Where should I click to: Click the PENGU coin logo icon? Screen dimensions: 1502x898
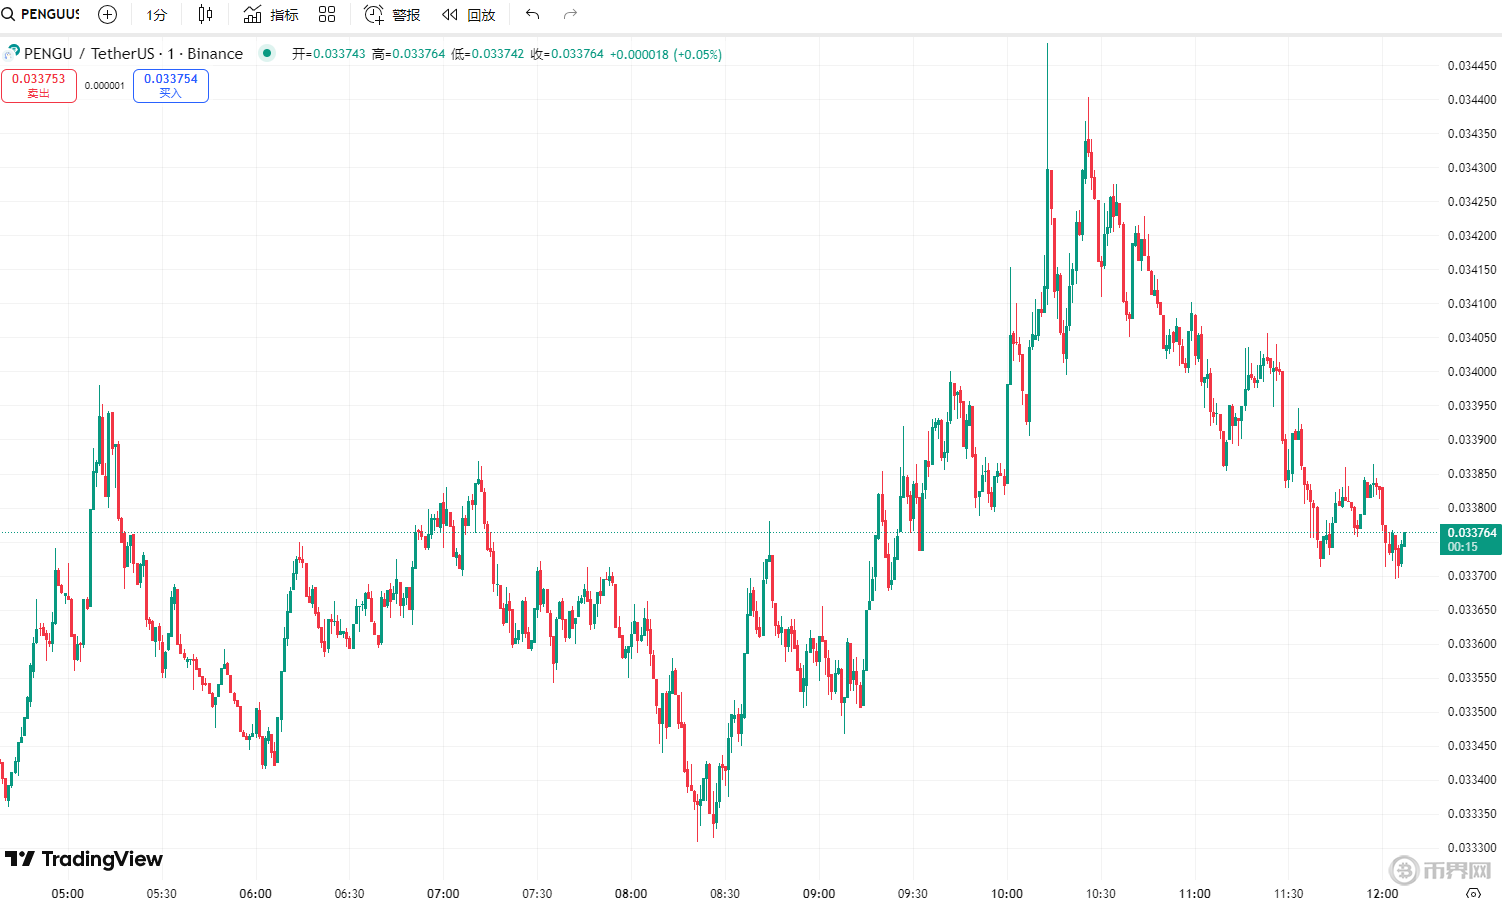[x=12, y=53]
